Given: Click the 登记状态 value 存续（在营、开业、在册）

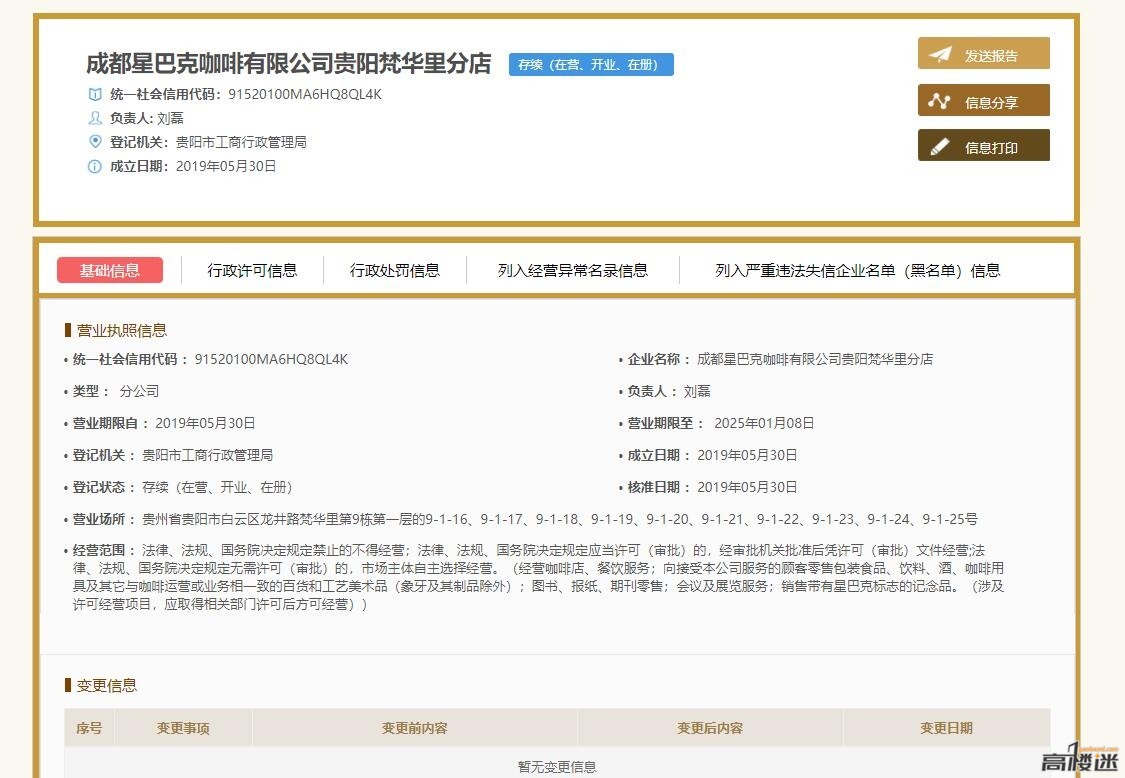Looking at the screenshot, I should 217,487.
